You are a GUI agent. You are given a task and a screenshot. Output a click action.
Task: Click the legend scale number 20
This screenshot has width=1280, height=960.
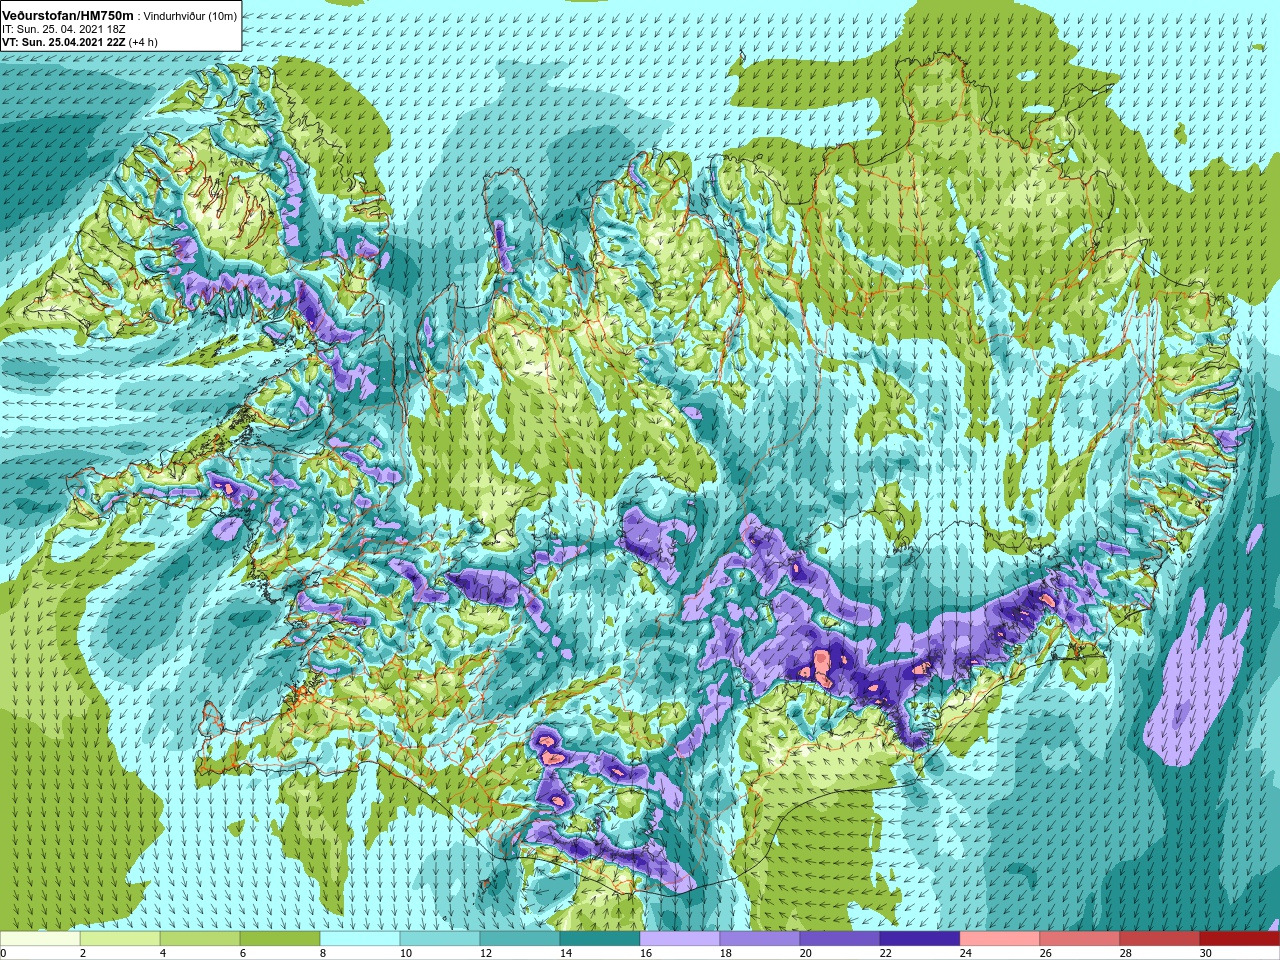[x=805, y=953]
